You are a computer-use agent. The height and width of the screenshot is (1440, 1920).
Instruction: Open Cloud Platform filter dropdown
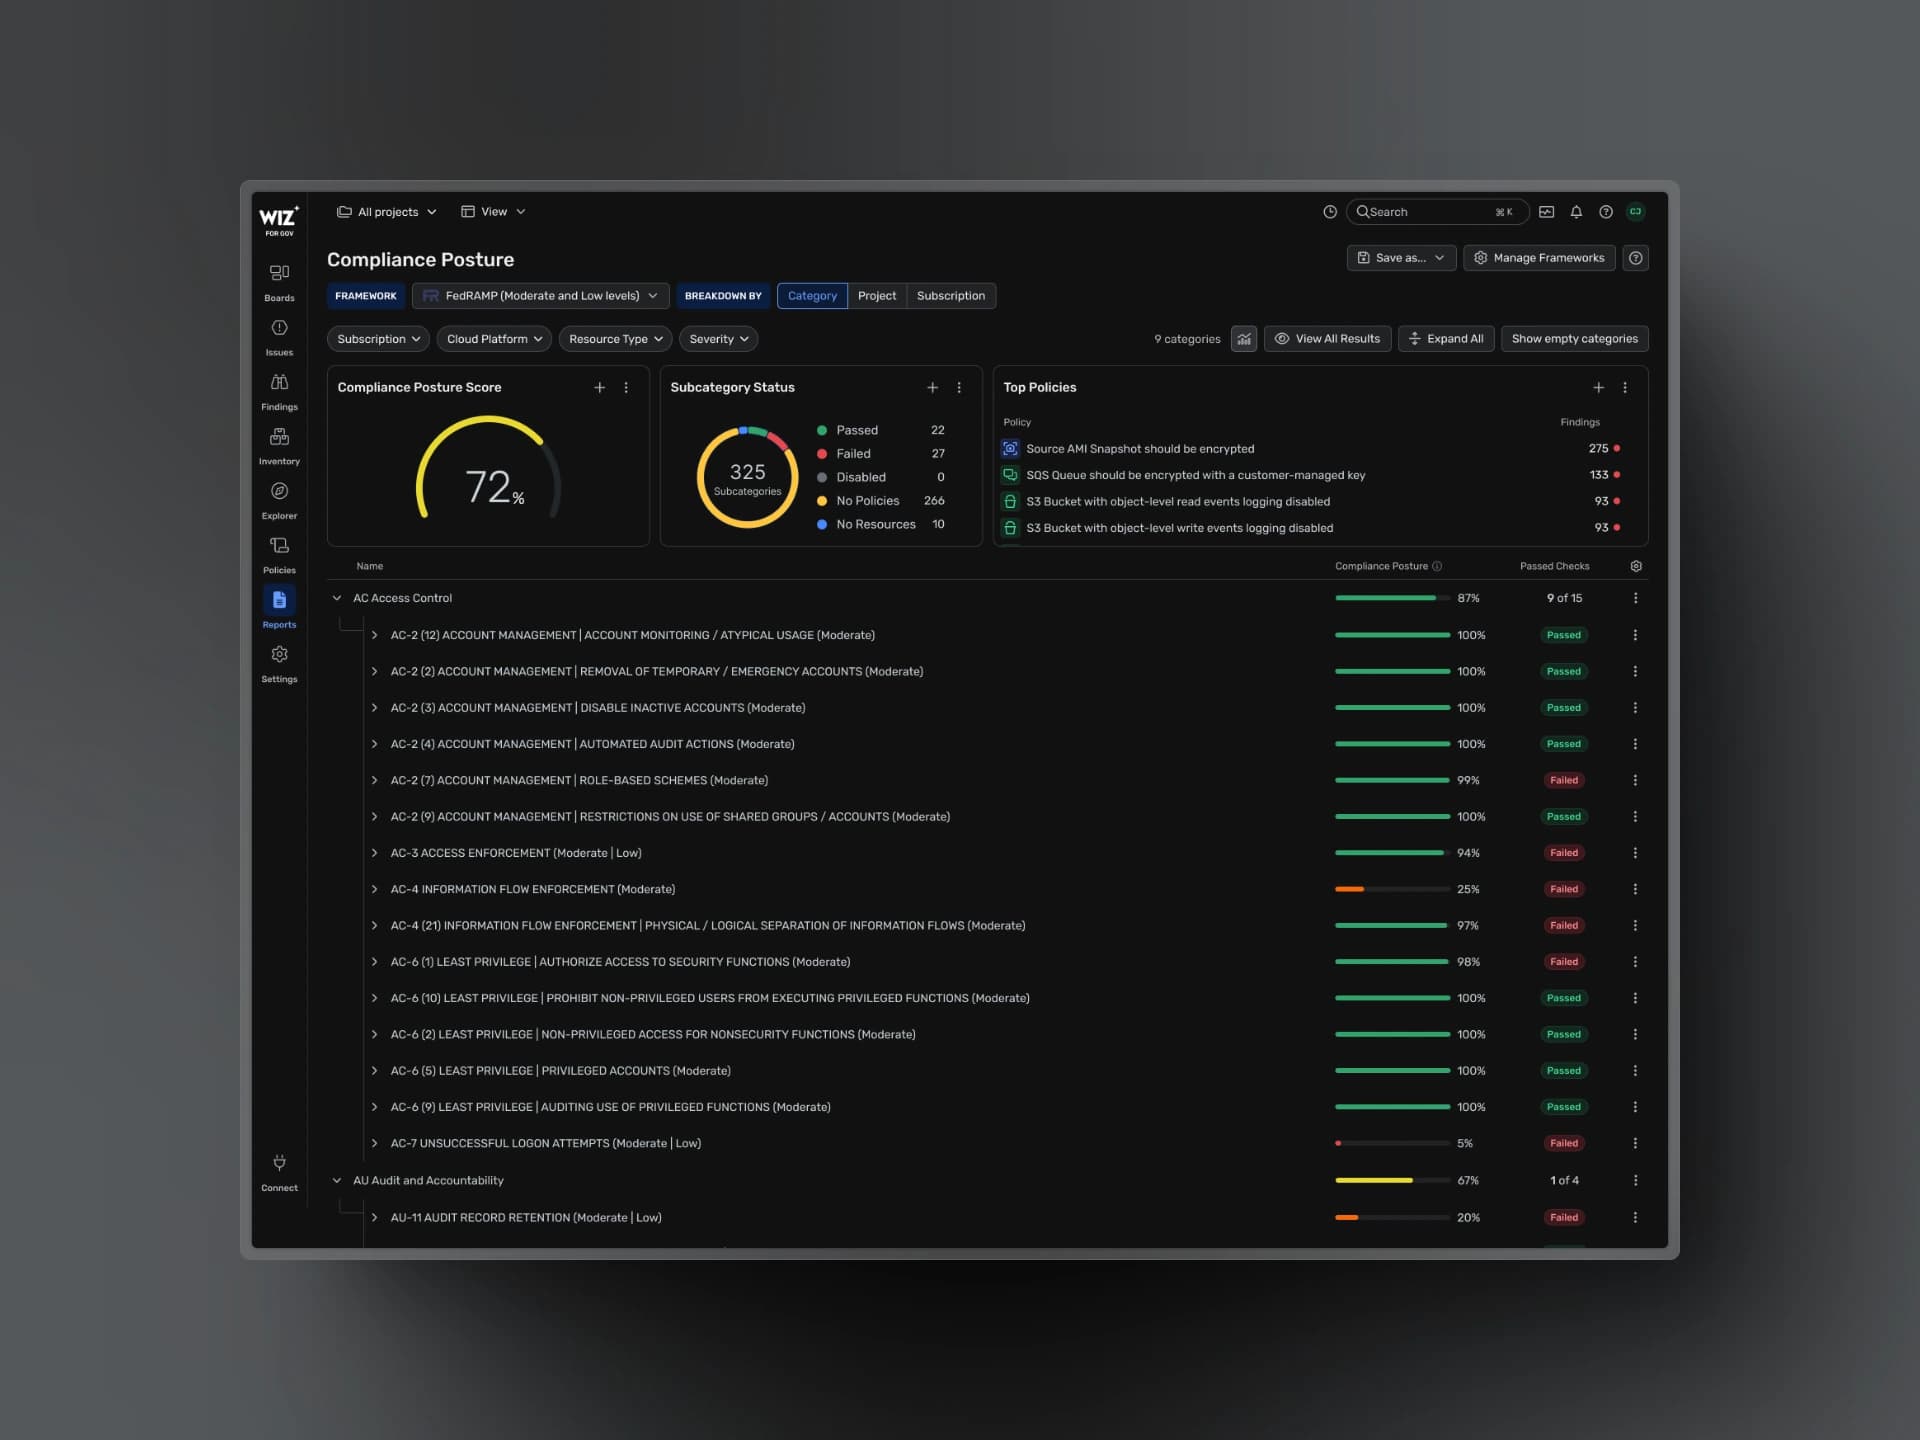click(494, 339)
